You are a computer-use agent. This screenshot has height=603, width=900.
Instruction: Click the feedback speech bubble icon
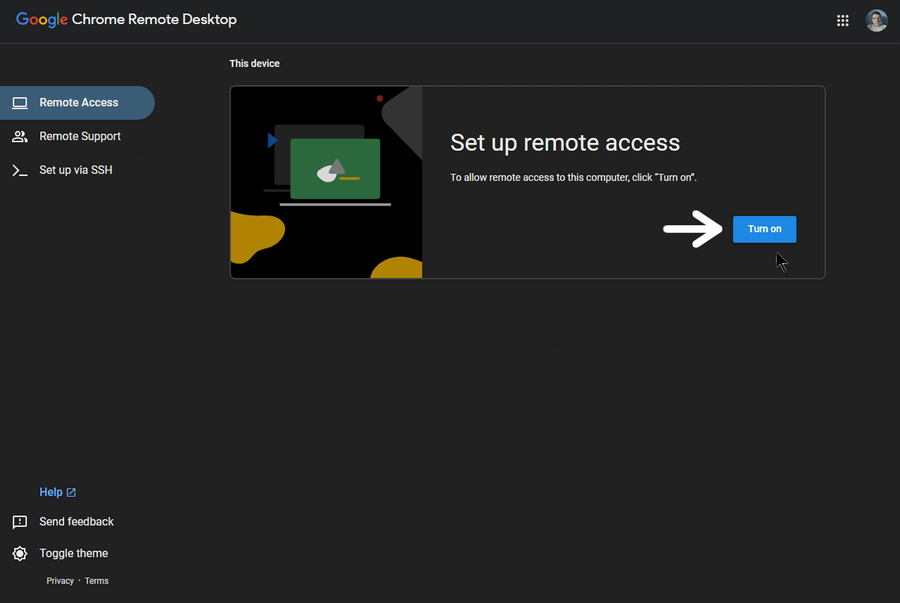(20, 522)
